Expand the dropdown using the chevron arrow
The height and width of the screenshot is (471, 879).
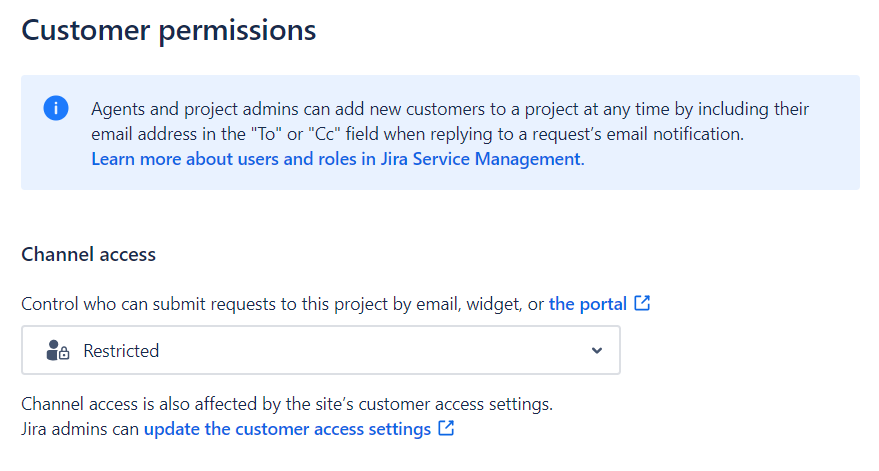pos(596,350)
